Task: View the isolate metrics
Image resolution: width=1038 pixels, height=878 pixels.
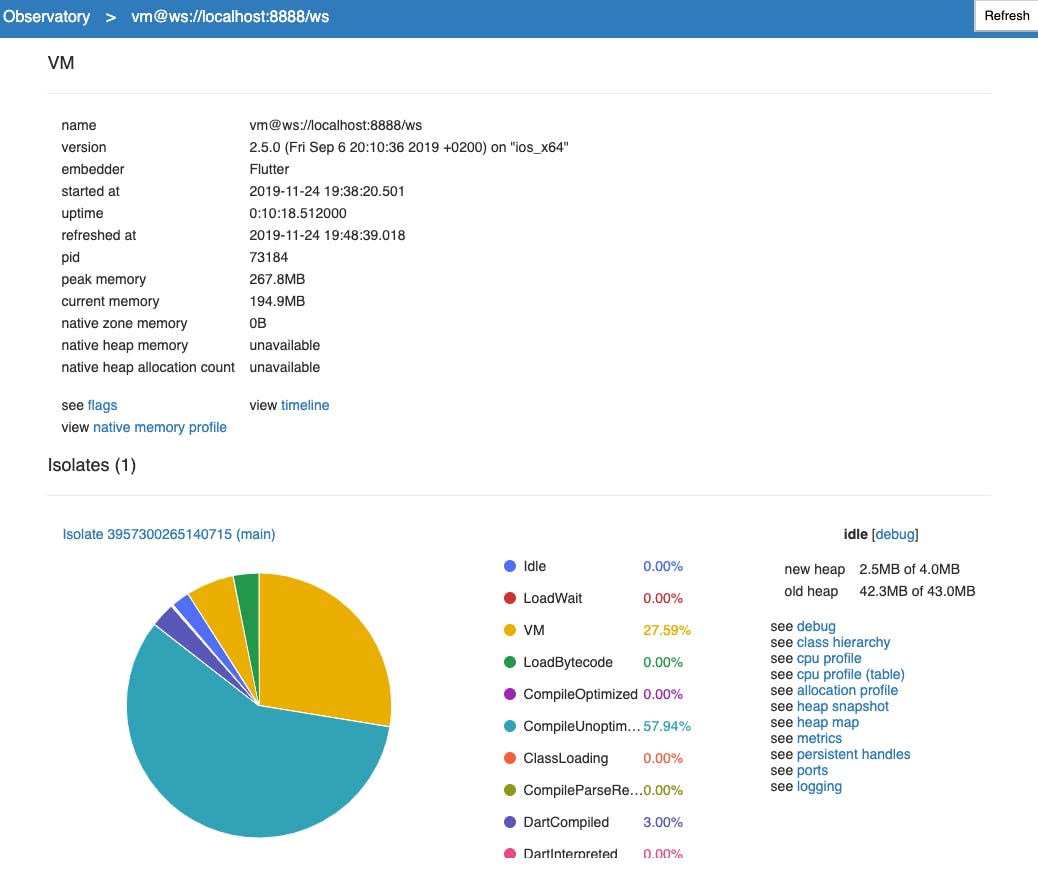Action: click(x=819, y=738)
